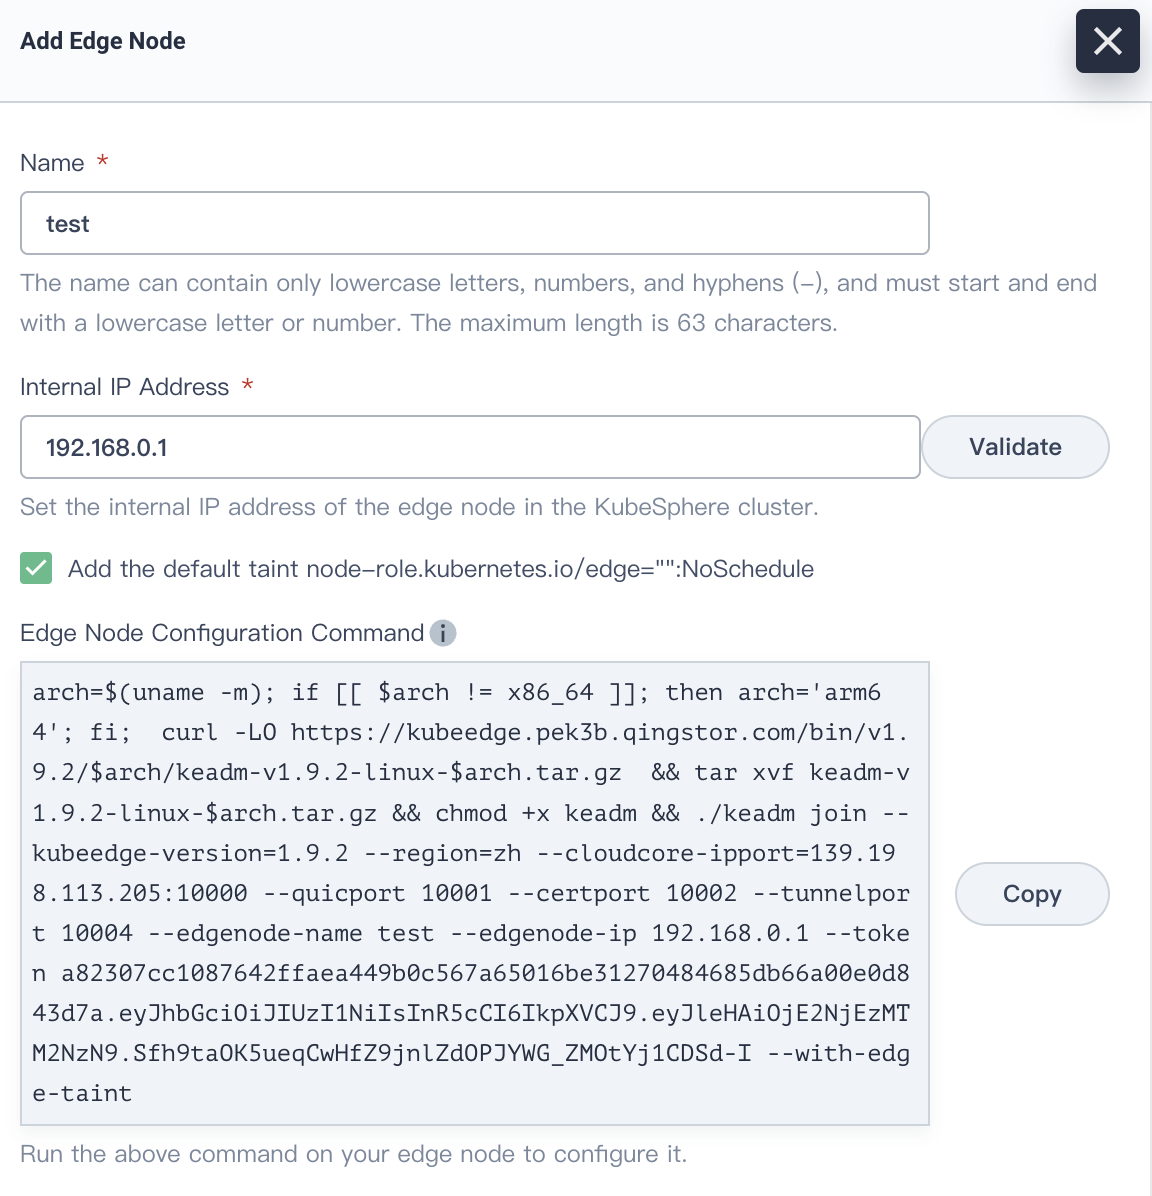Click the Internal IP Address field showing 192.168.0.1
Screen dimensions: 1152x1196
coord(469,447)
